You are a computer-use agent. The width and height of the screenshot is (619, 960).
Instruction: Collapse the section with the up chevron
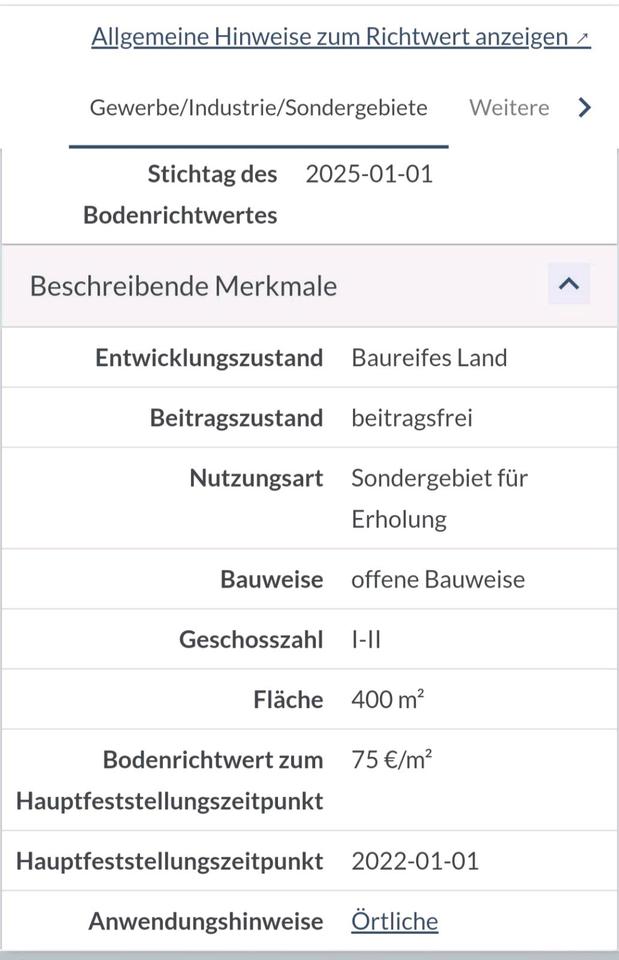point(568,284)
